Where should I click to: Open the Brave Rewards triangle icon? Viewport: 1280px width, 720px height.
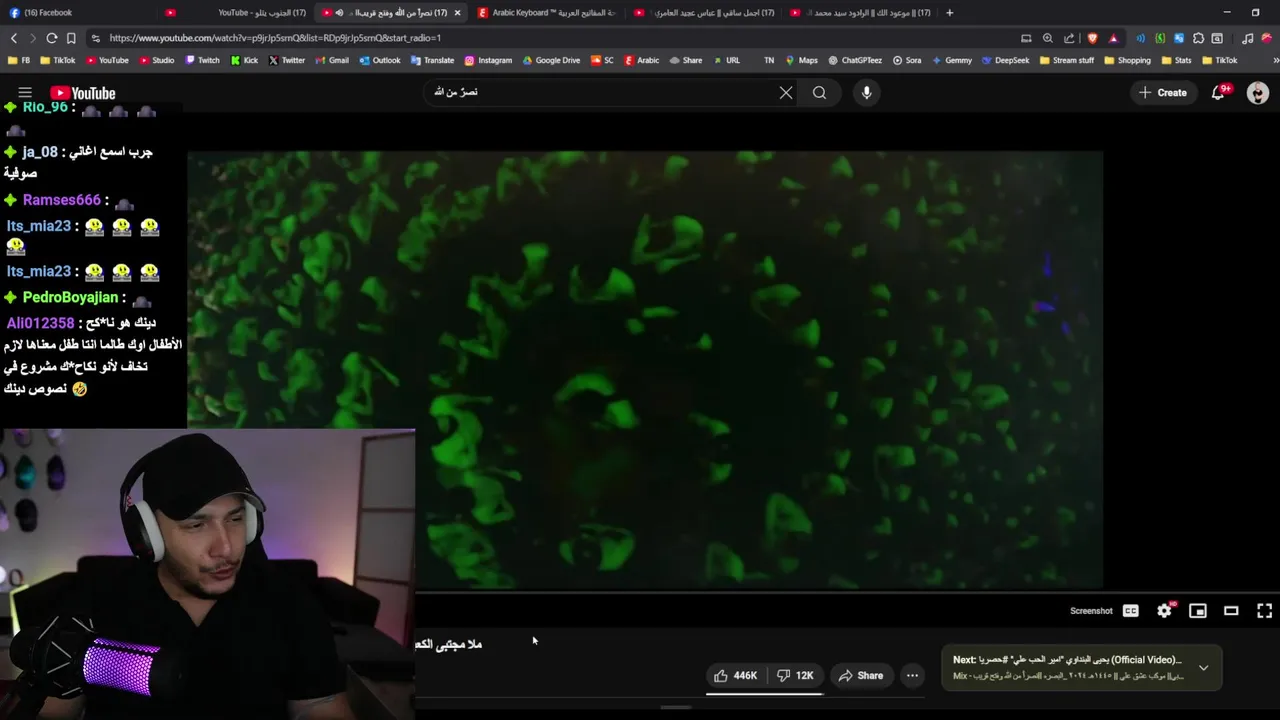[1113, 38]
